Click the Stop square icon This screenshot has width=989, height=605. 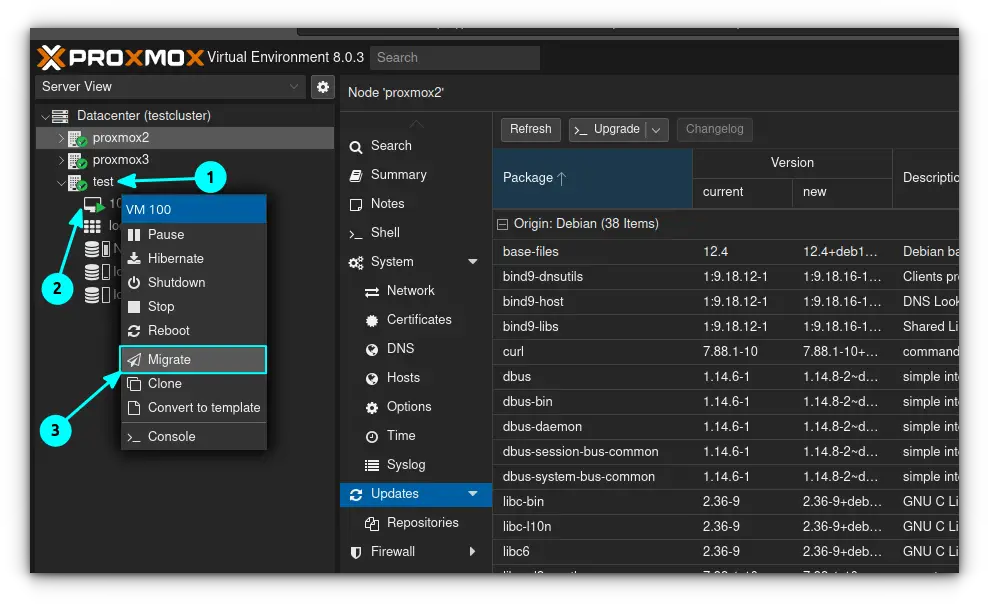(134, 307)
